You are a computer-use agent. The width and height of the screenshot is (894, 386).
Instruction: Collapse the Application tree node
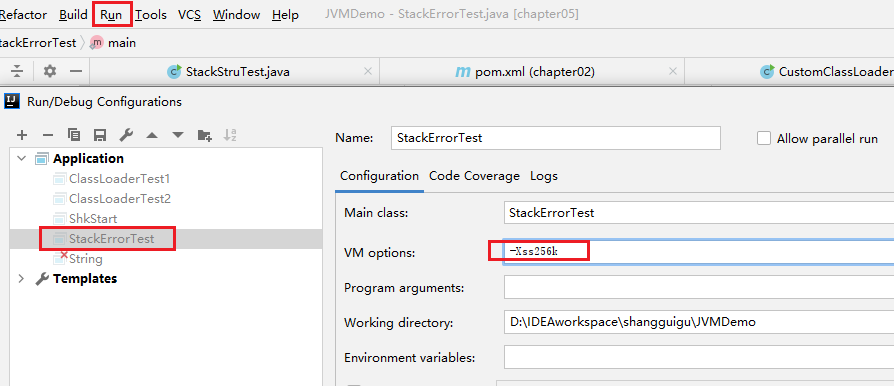22,159
